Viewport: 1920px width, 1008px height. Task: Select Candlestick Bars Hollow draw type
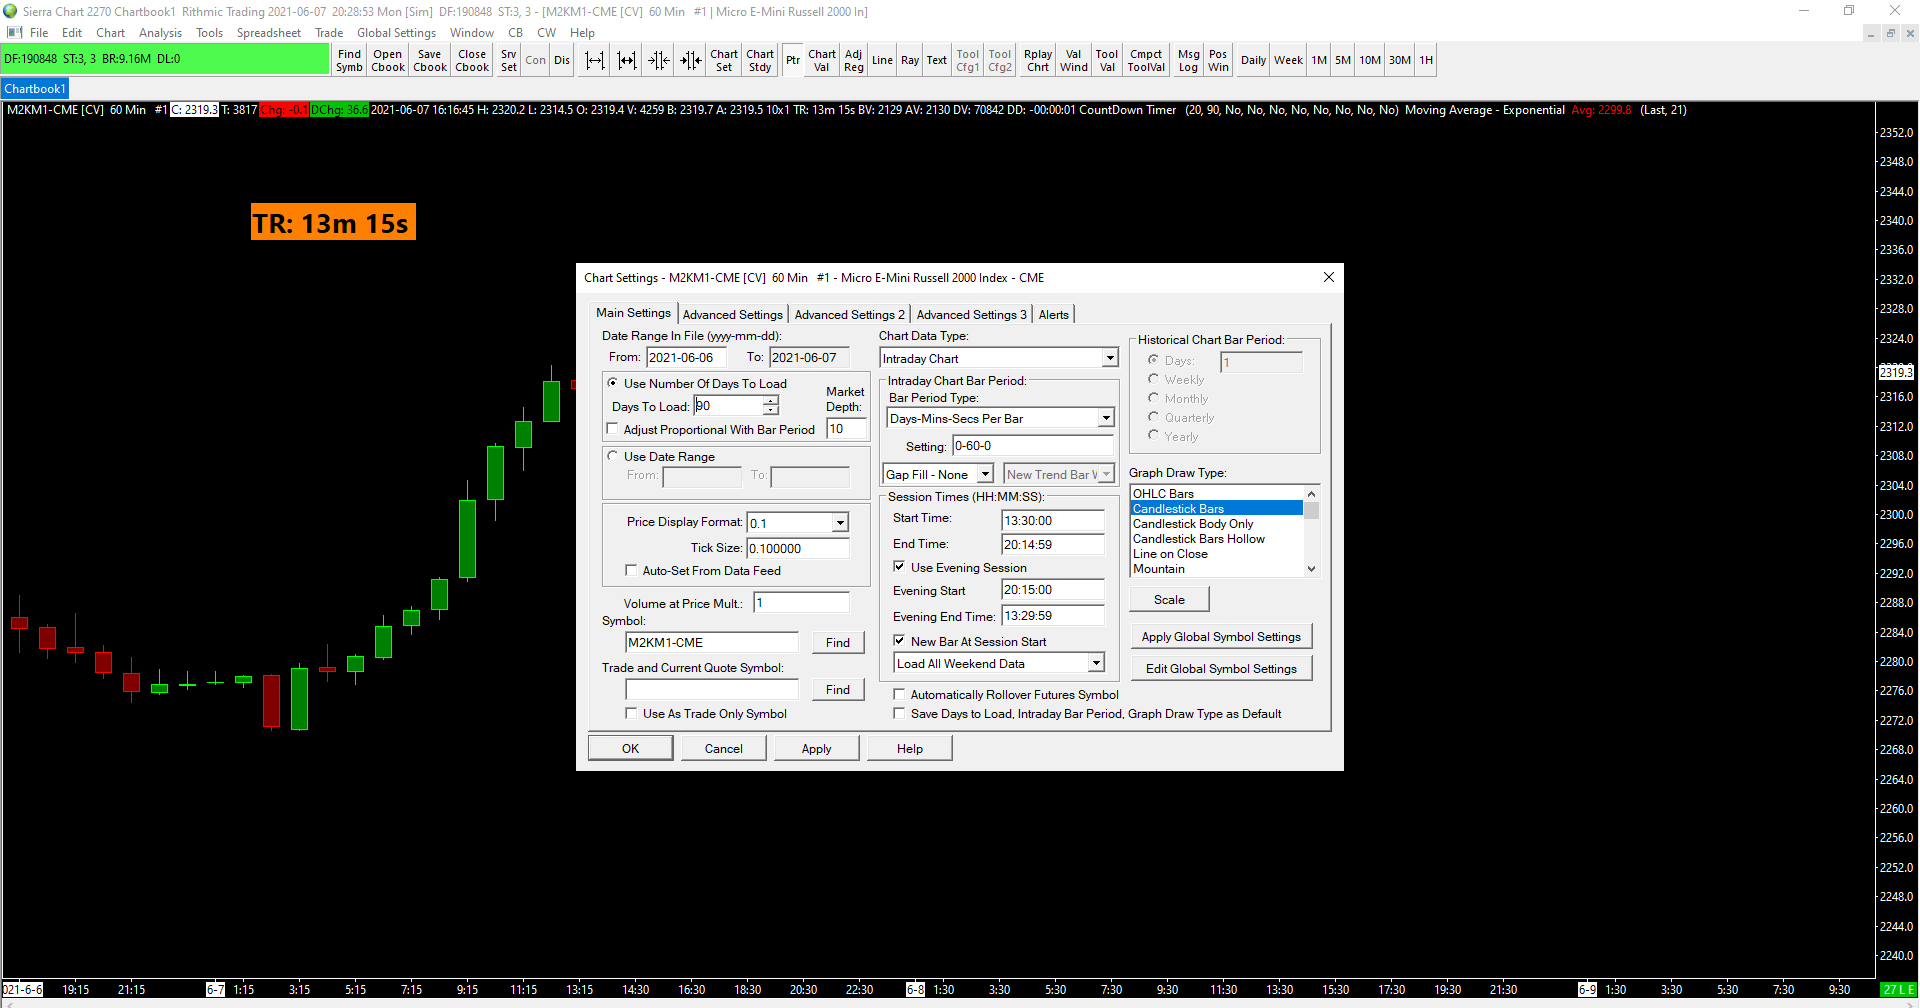tap(1198, 539)
